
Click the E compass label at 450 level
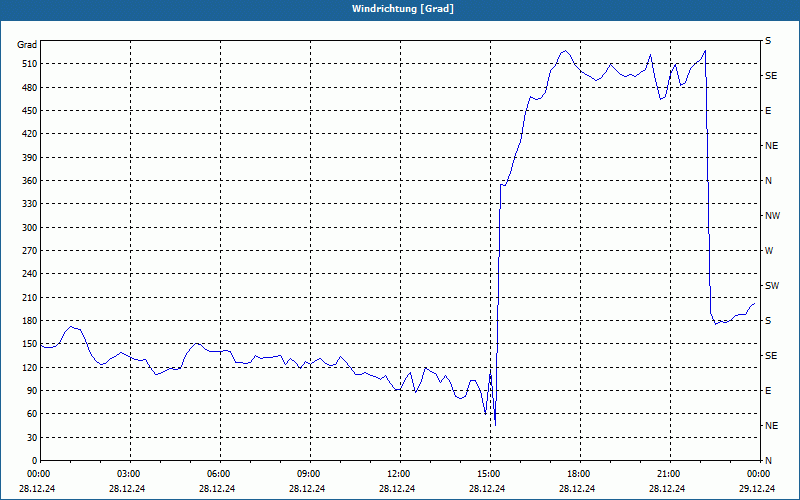[768, 111]
